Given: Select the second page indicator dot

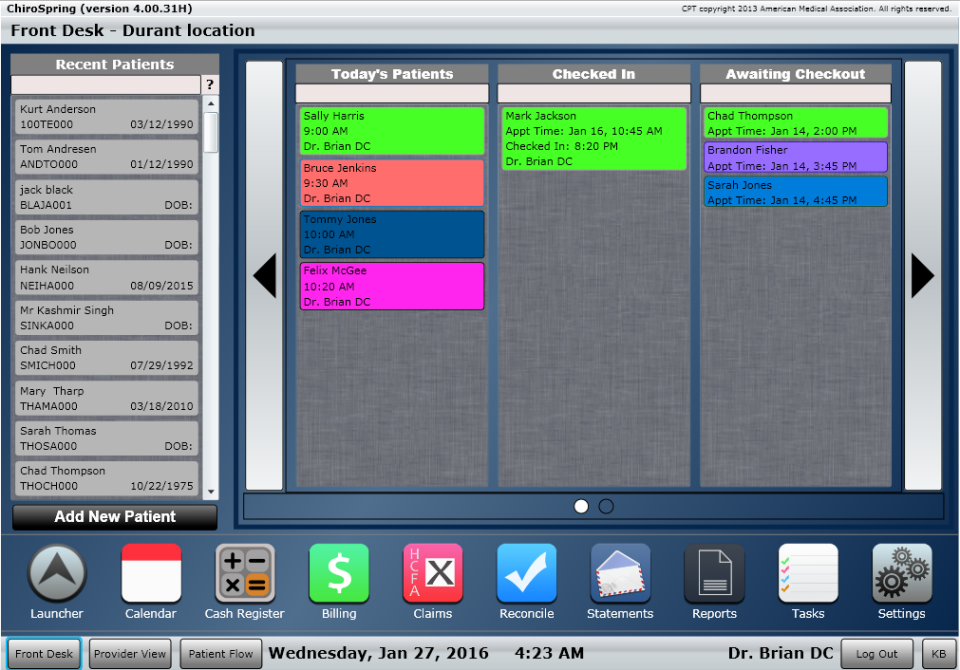Looking at the screenshot, I should 606,506.
